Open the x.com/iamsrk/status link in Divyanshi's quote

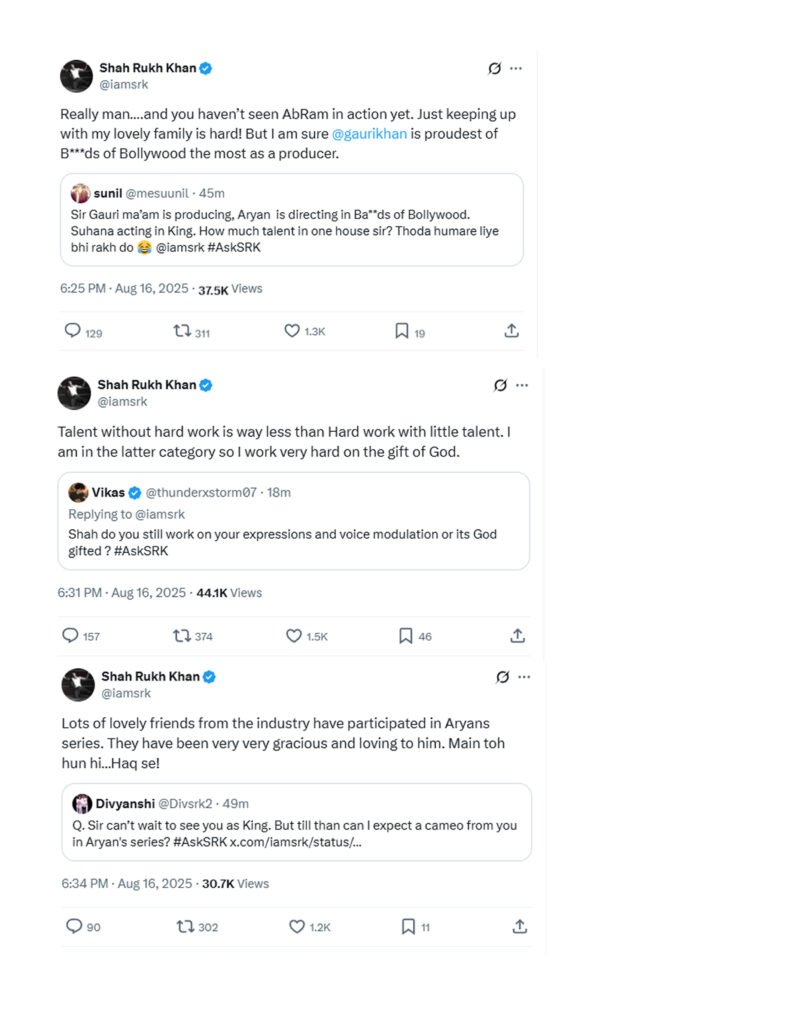295,842
